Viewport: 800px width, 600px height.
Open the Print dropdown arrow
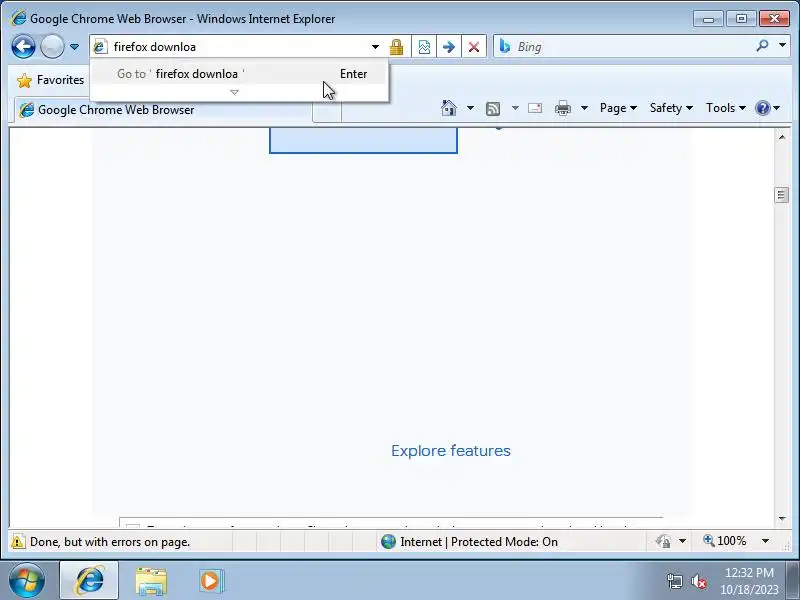(x=585, y=108)
